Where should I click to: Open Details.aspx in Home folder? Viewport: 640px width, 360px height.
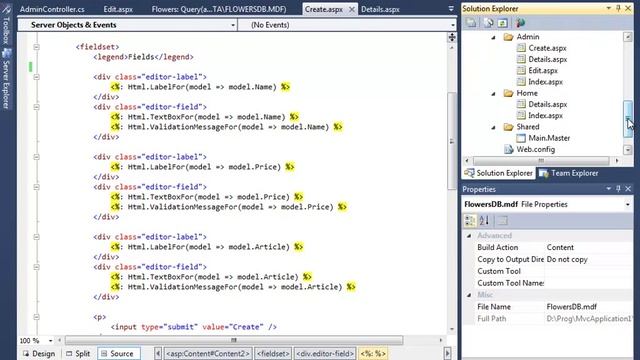point(547,104)
